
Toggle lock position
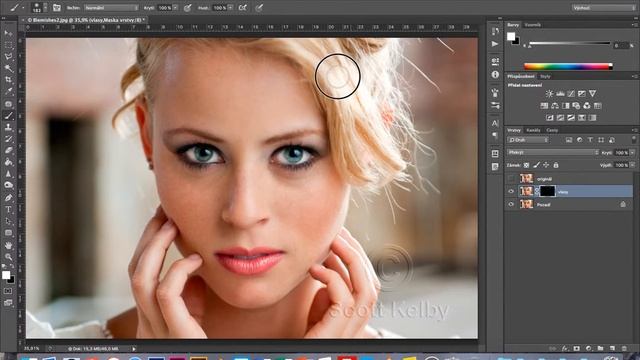tap(546, 165)
